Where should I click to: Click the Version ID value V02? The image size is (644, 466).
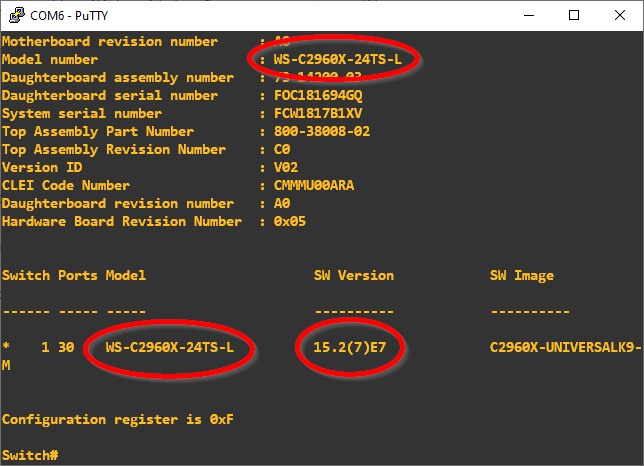tap(286, 167)
